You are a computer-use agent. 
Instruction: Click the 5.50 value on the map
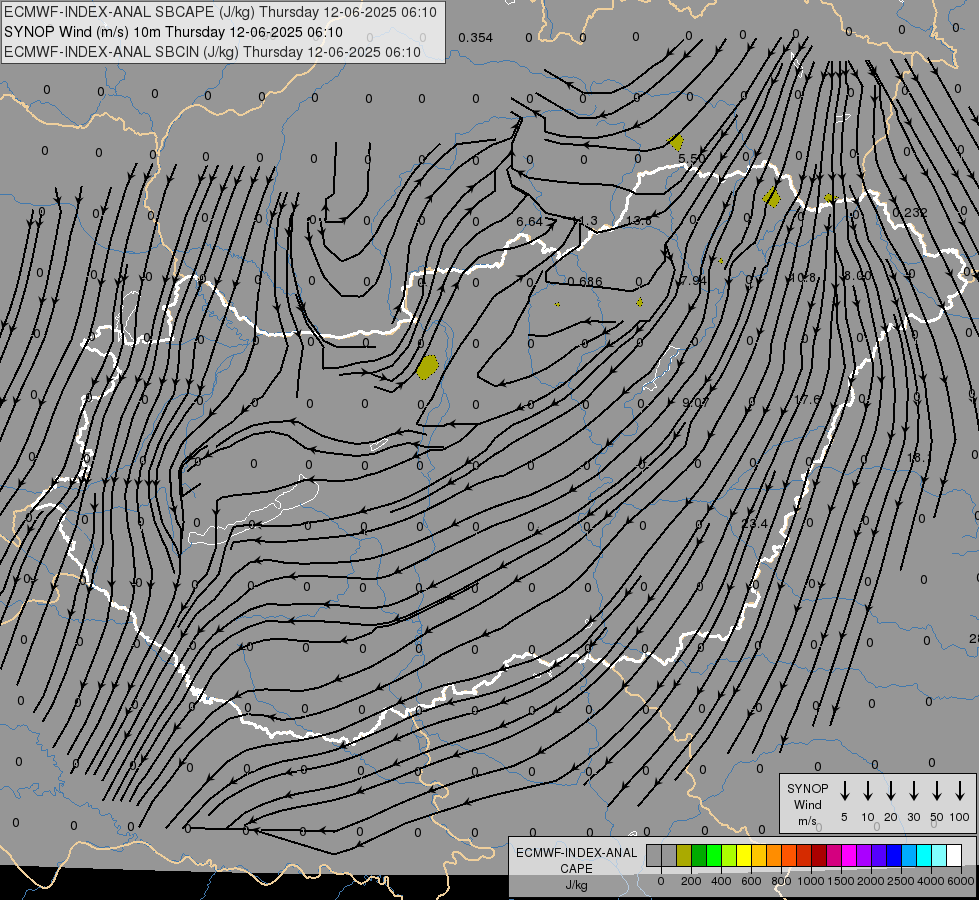(692, 159)
